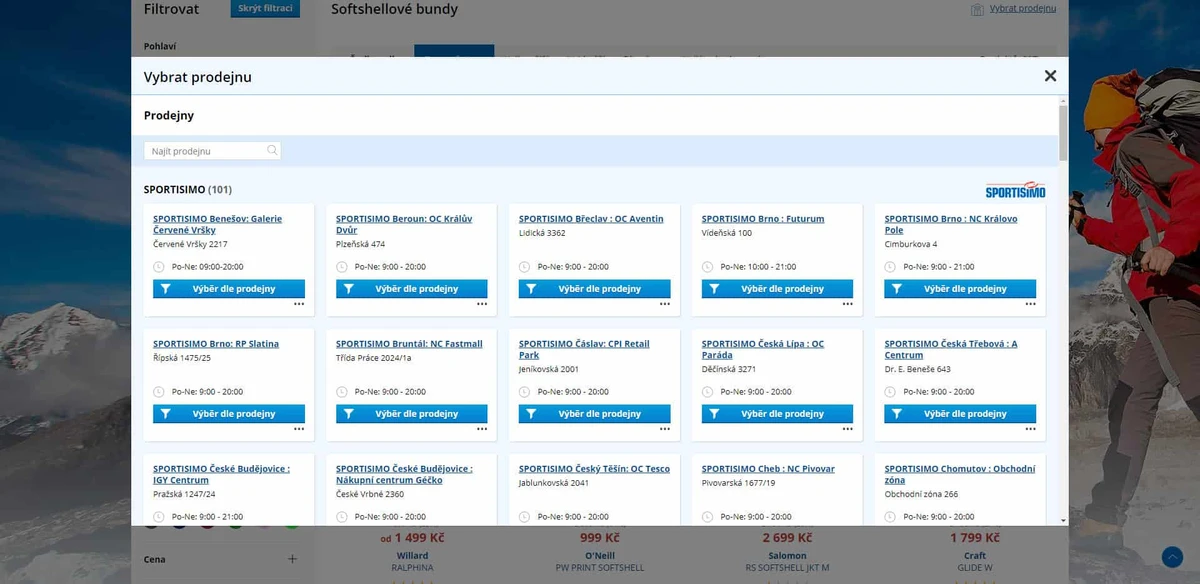Open the more options dots for Bruntál store

[482, 429]
